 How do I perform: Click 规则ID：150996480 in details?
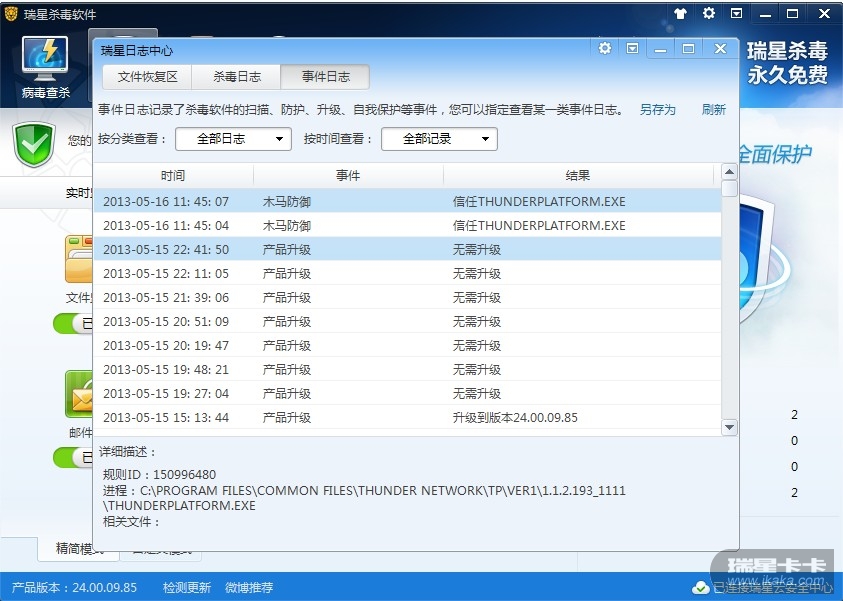pyautogui.click(x=159, y=475)
